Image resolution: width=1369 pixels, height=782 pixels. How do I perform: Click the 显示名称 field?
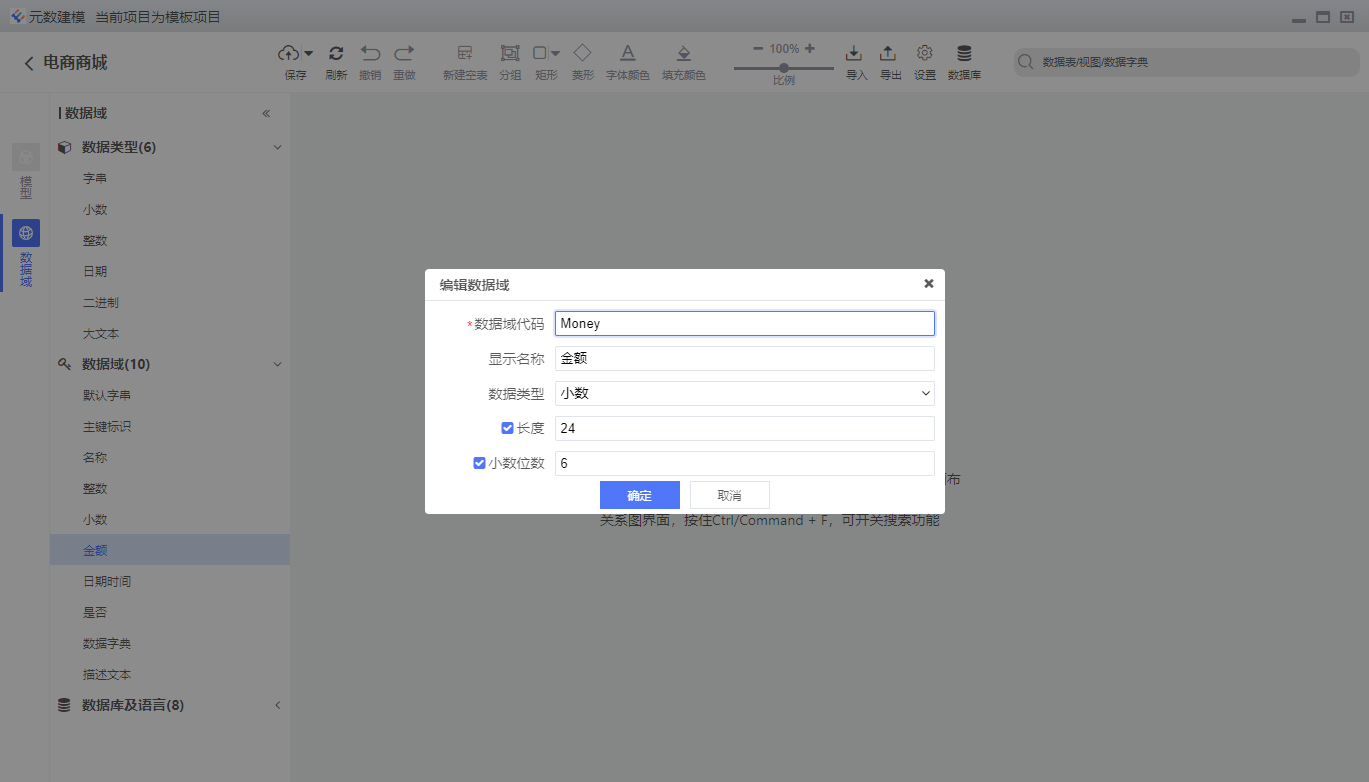coord(745,359)
